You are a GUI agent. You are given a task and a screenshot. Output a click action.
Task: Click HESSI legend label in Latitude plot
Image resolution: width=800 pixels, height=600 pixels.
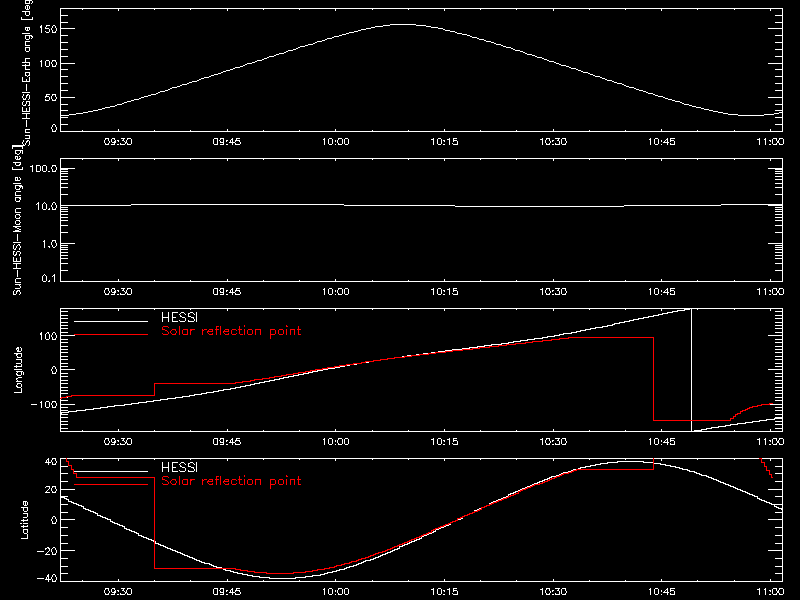pyautogui.click(x=179, y=467)
